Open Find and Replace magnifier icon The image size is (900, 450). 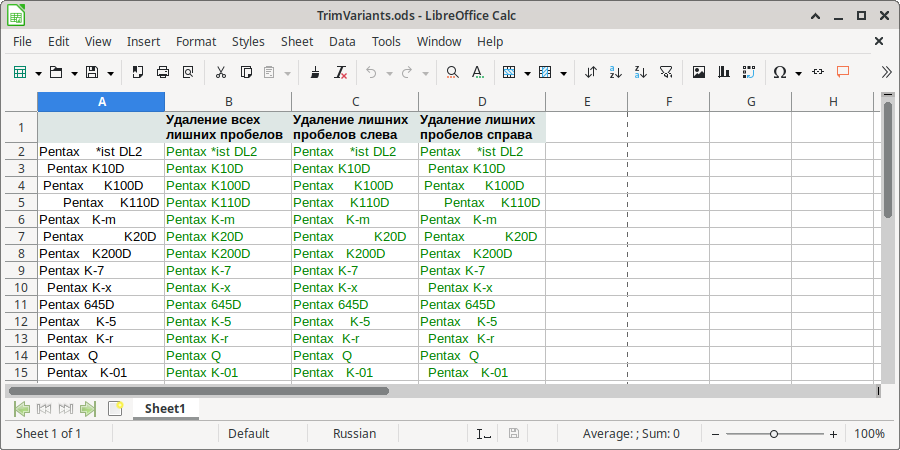453,72
